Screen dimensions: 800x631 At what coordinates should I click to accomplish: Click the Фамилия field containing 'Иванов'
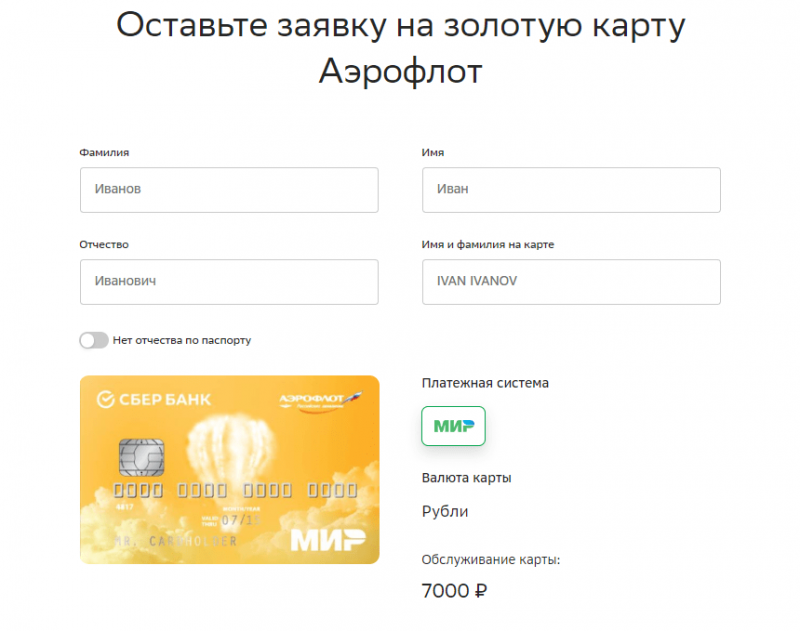pos(228,190)
